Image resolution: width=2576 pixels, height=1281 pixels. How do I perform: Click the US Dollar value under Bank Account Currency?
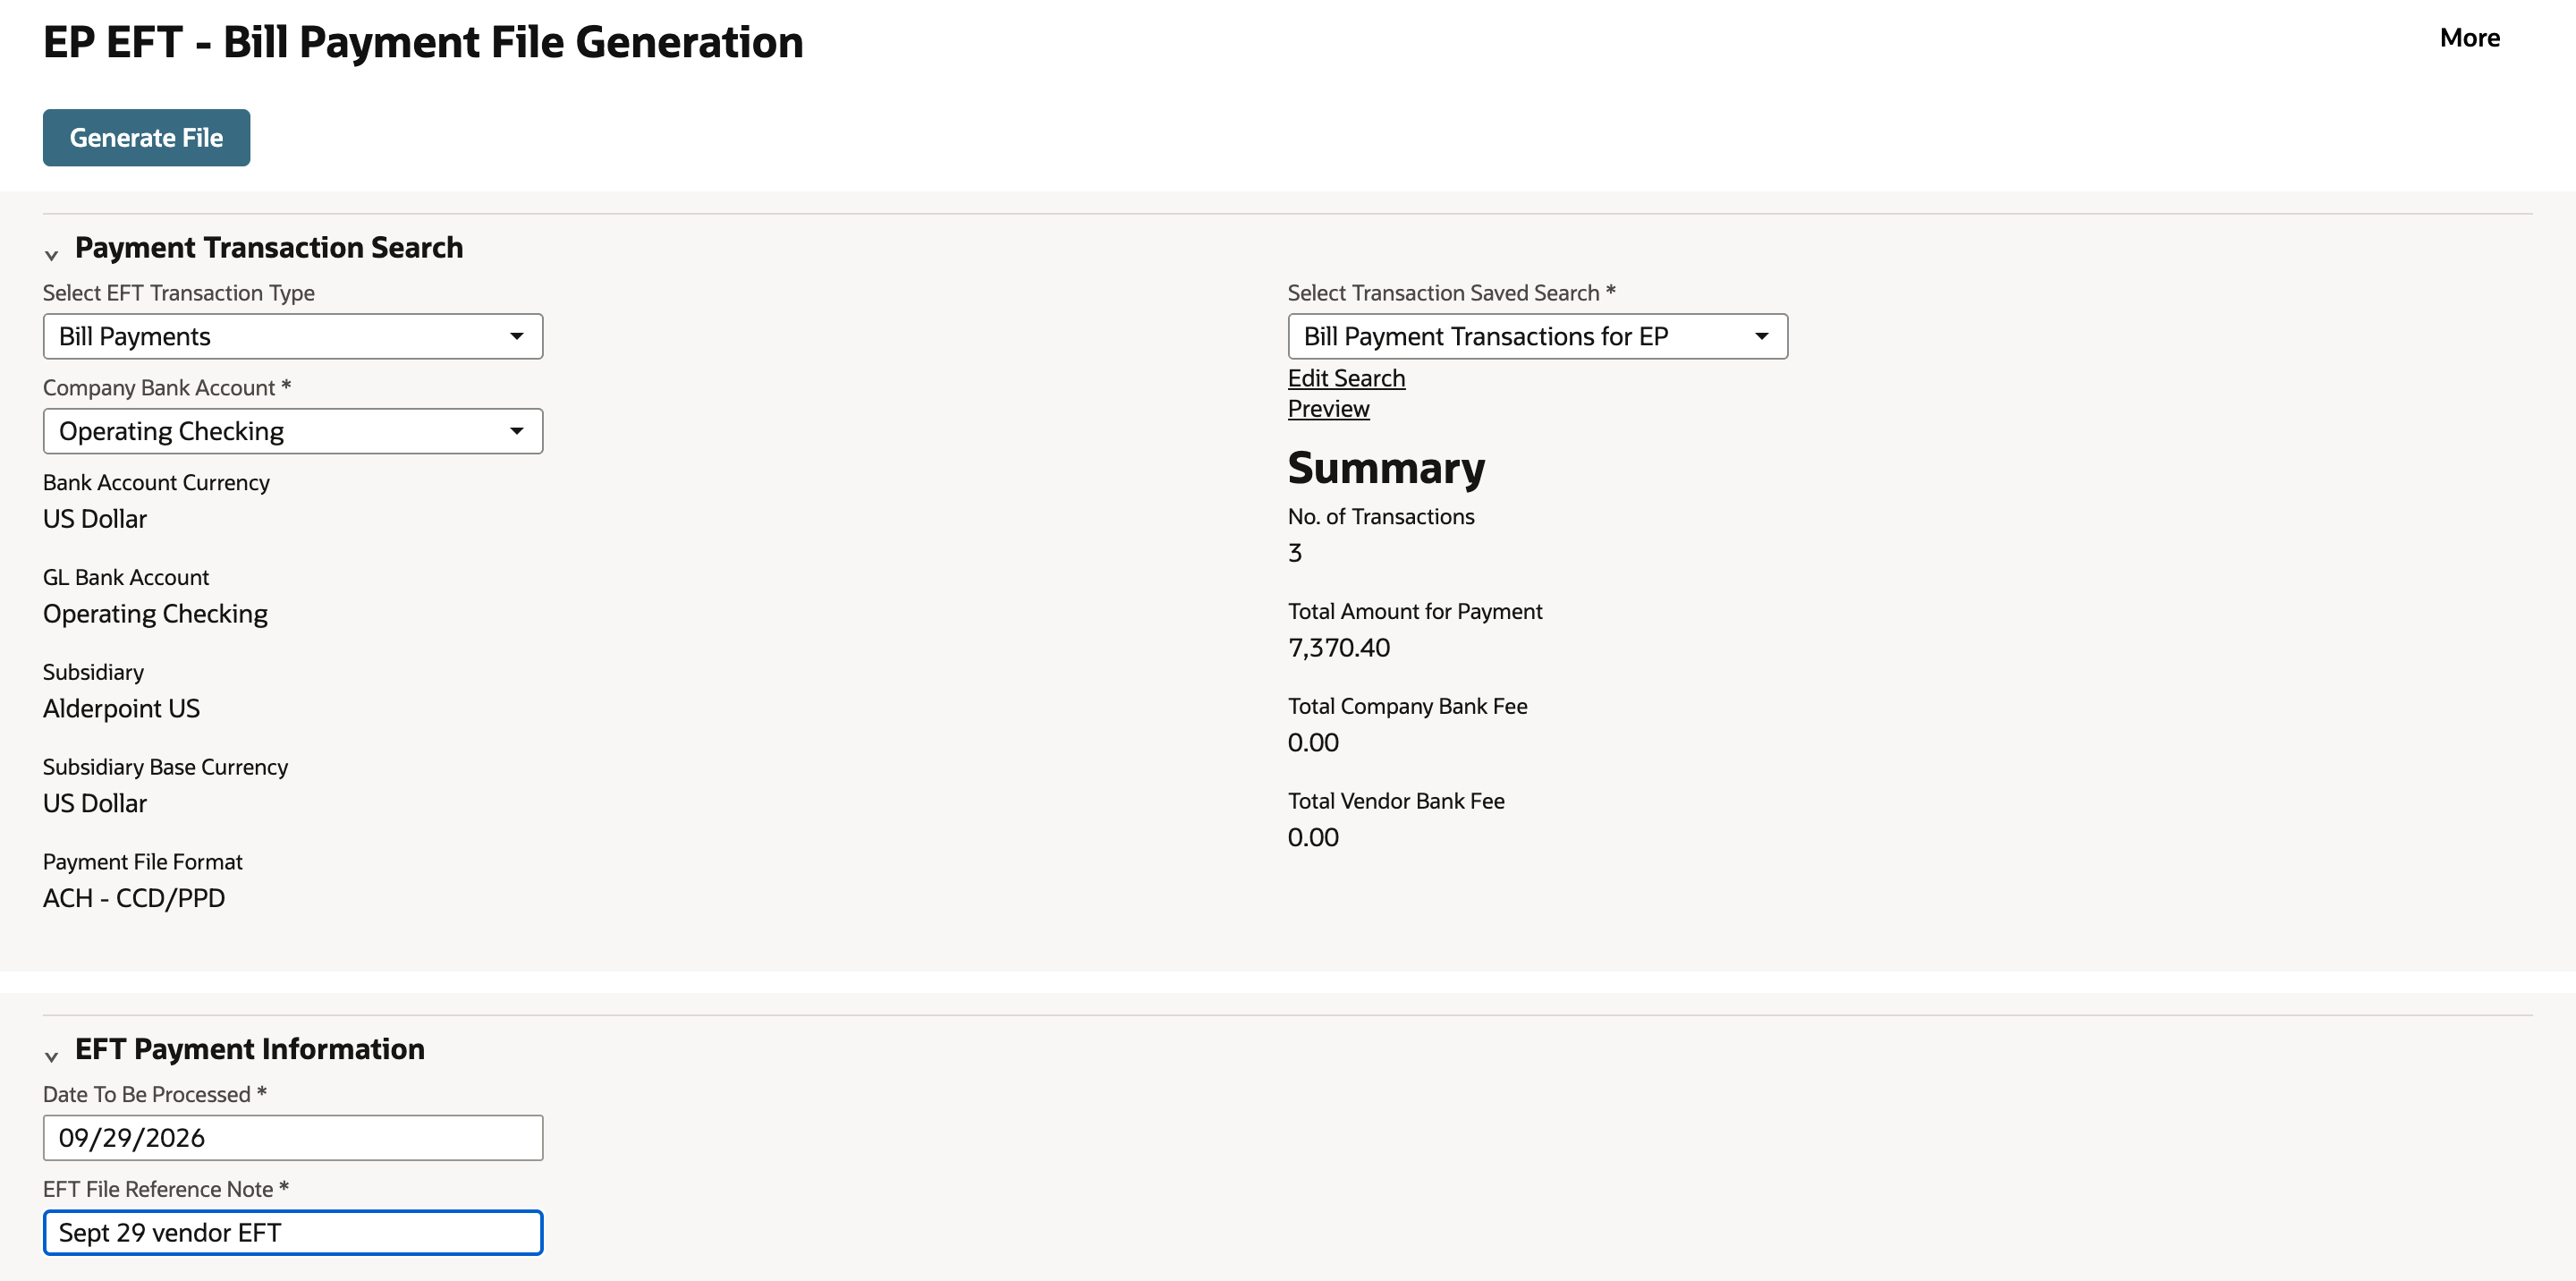(x=95, y=519)
